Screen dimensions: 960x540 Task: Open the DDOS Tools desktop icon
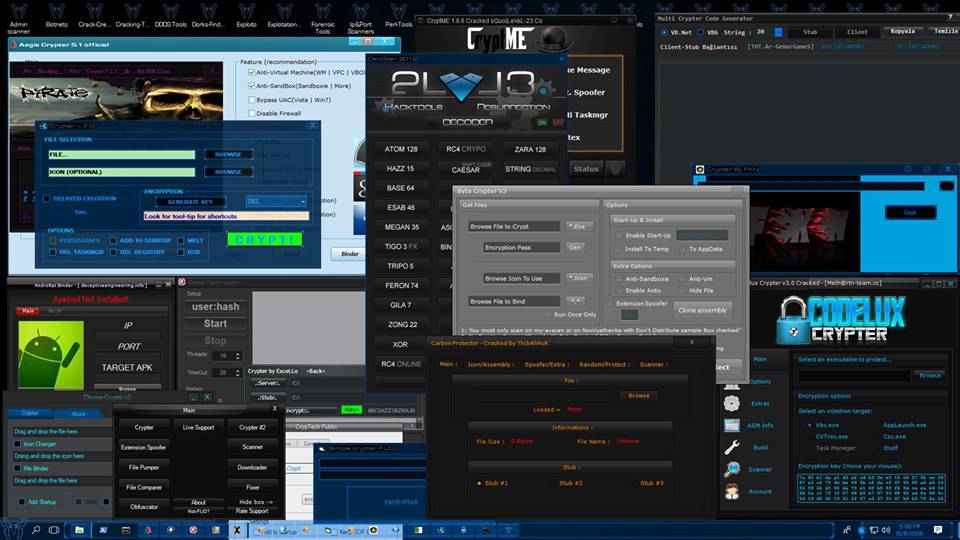coord(170,16)
